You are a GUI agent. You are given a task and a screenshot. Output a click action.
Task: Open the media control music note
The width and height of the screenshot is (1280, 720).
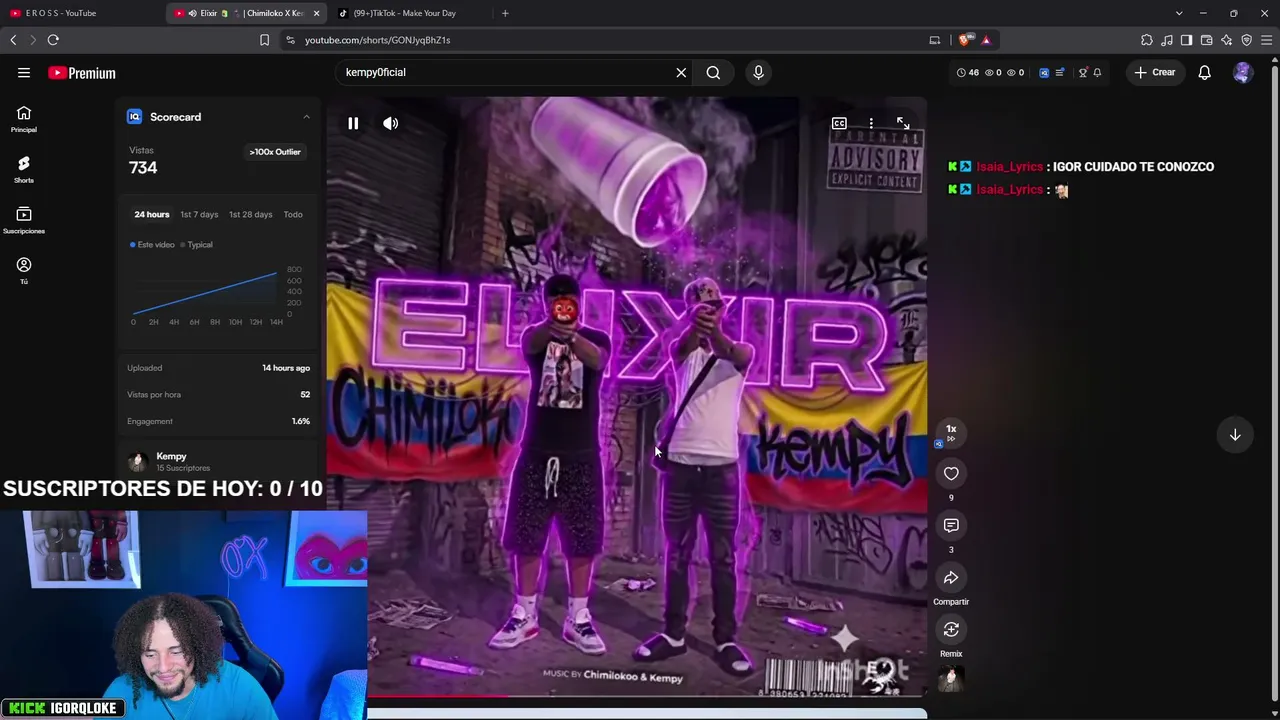pos(1167,40)
